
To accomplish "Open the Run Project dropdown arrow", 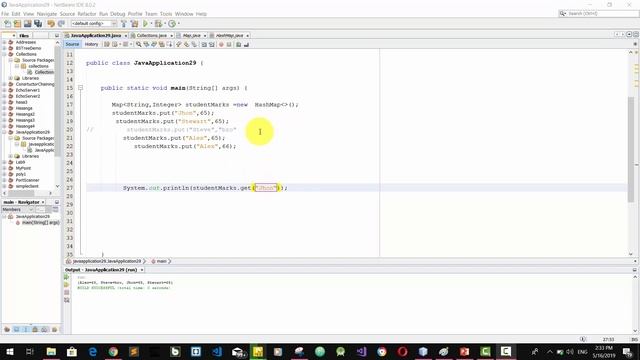I will point(151,24).
